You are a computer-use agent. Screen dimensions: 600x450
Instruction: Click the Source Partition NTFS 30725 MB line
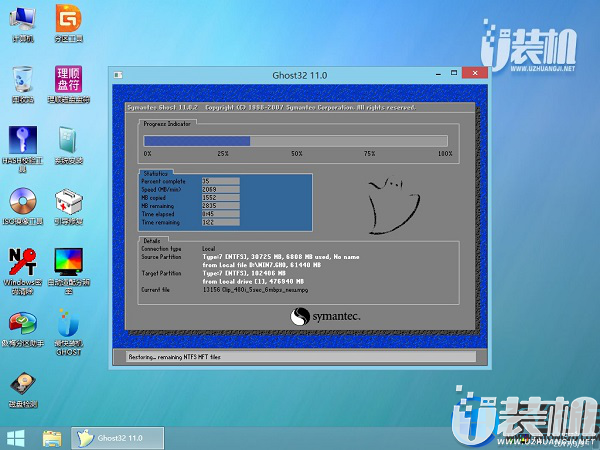281,257
